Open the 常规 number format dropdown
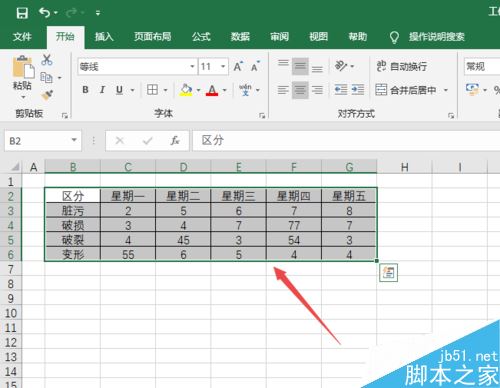The image size is (500, 388). [482, 66]
